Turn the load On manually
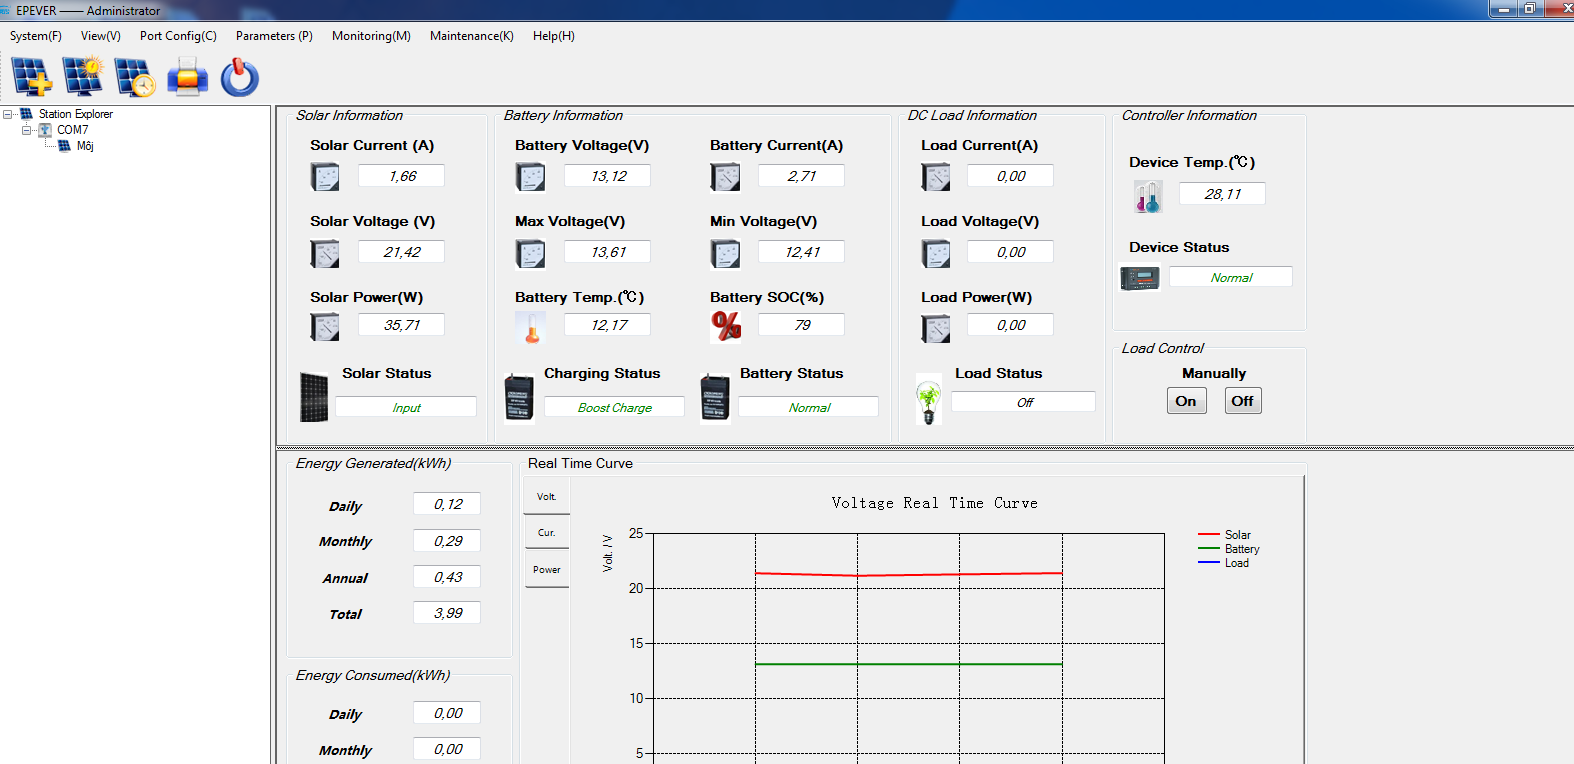 (x=1186, y=401)
